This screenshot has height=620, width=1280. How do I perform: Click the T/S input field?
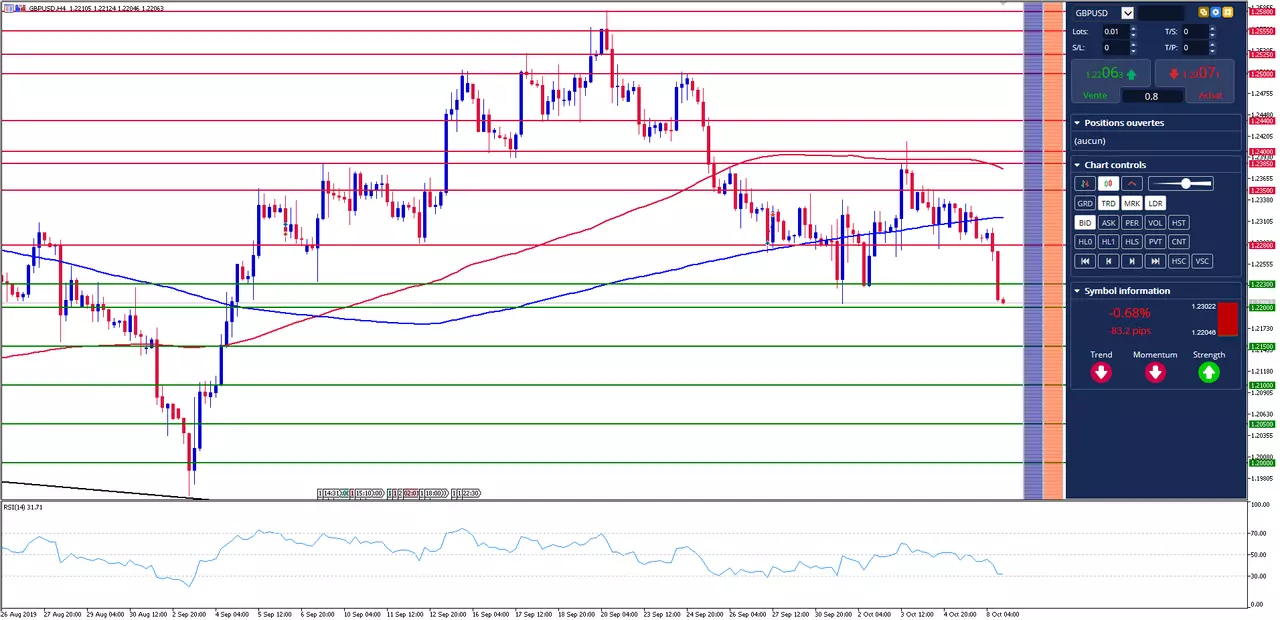[x=1195, y=32]
